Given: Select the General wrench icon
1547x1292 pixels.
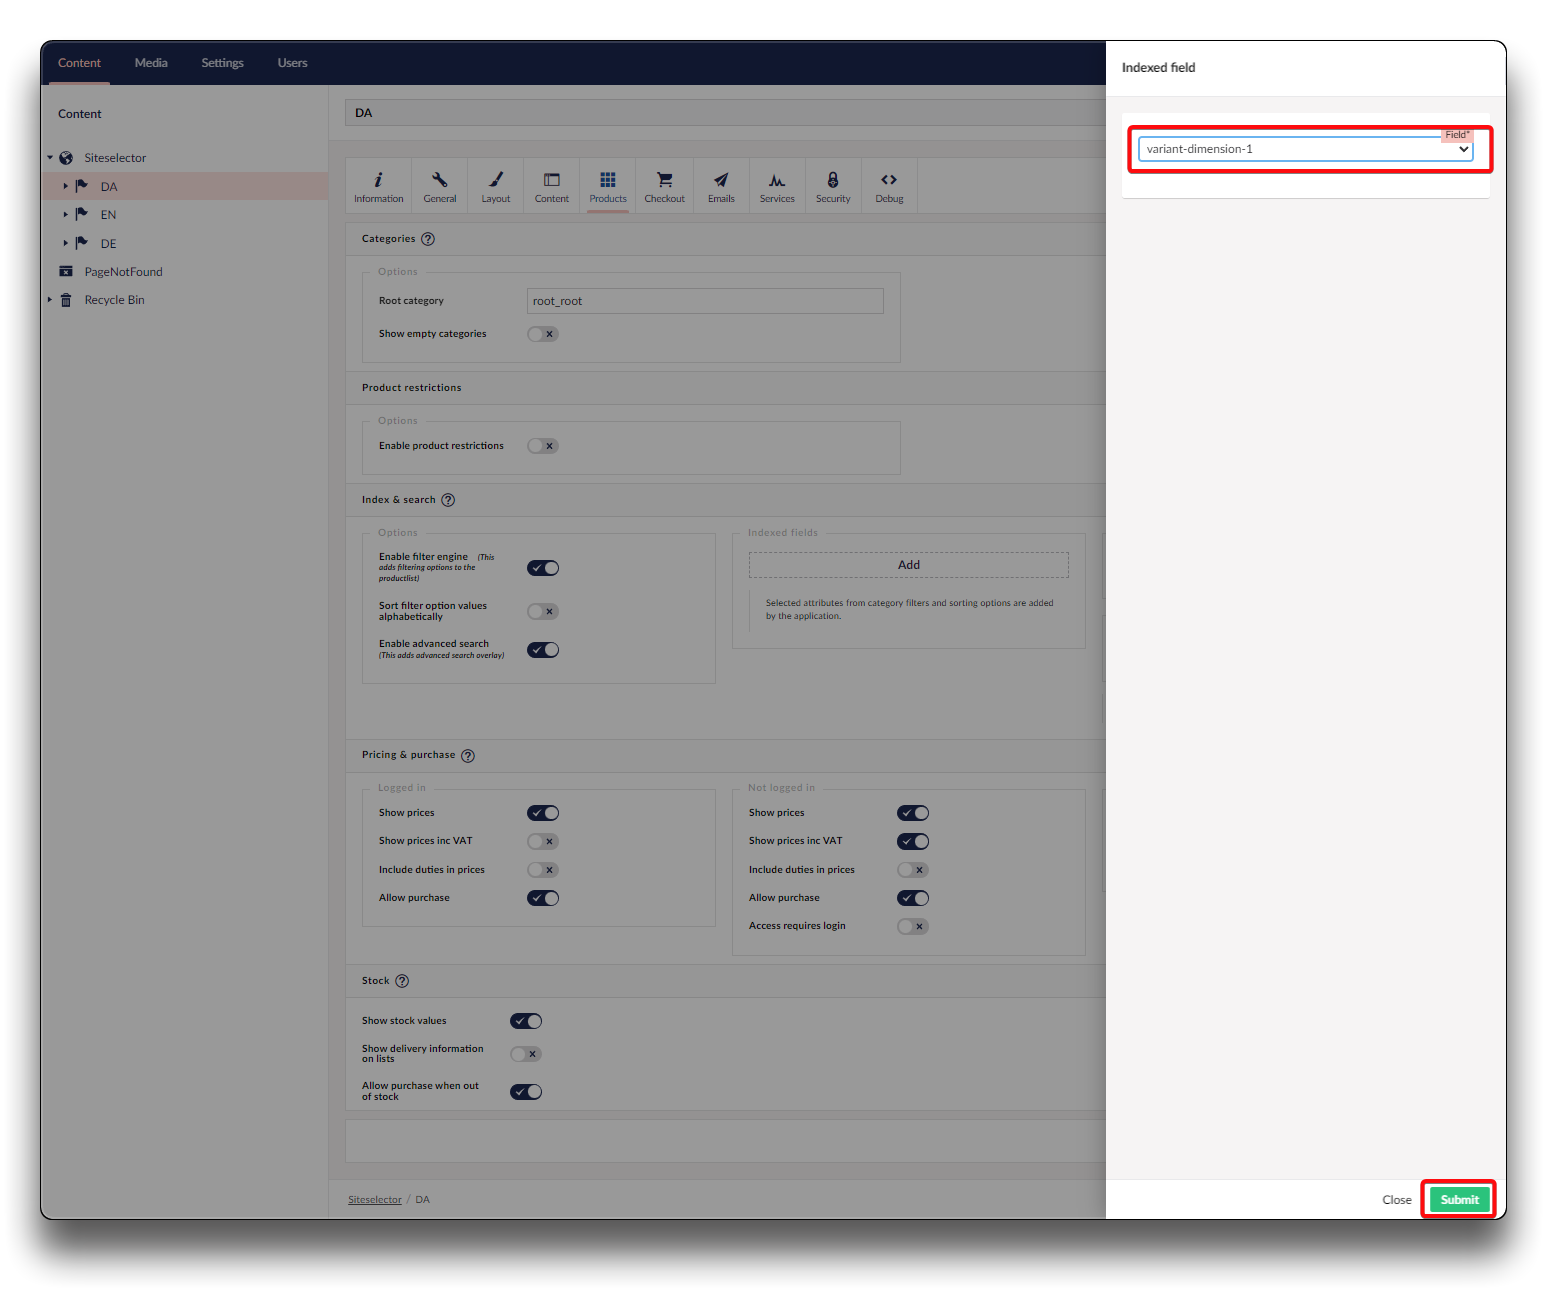Looking at the screenshot, I should [439, 181].
